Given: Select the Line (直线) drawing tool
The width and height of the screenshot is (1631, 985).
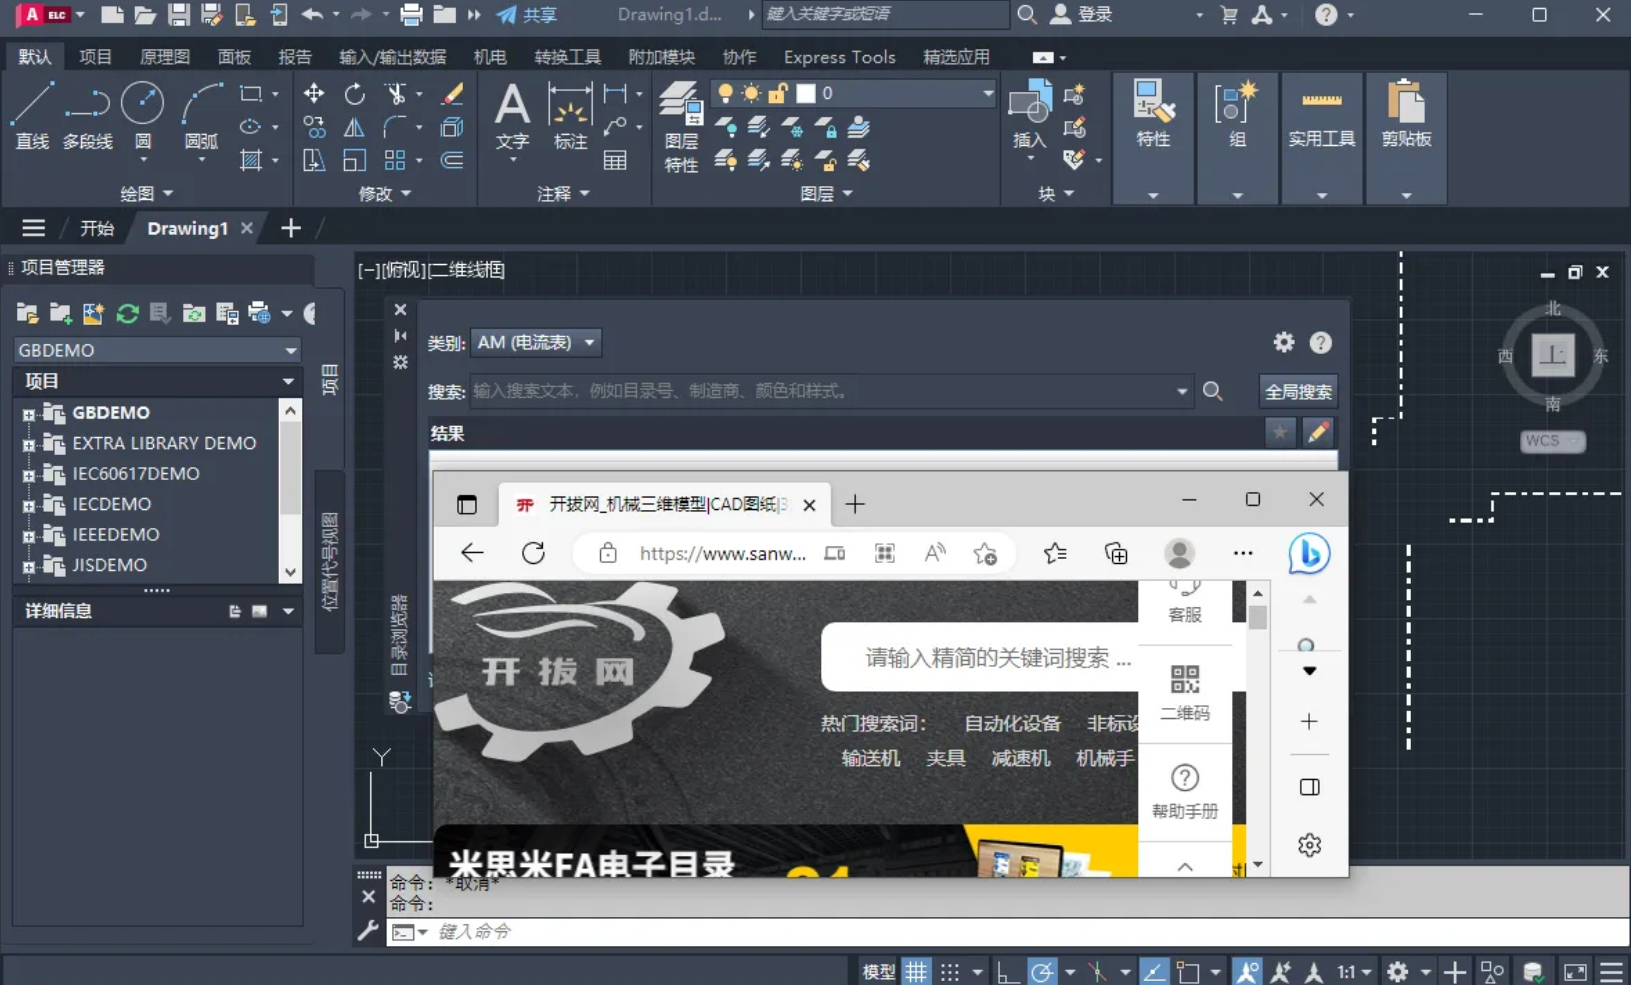Looking at the screenshot, I should (32, 115).
